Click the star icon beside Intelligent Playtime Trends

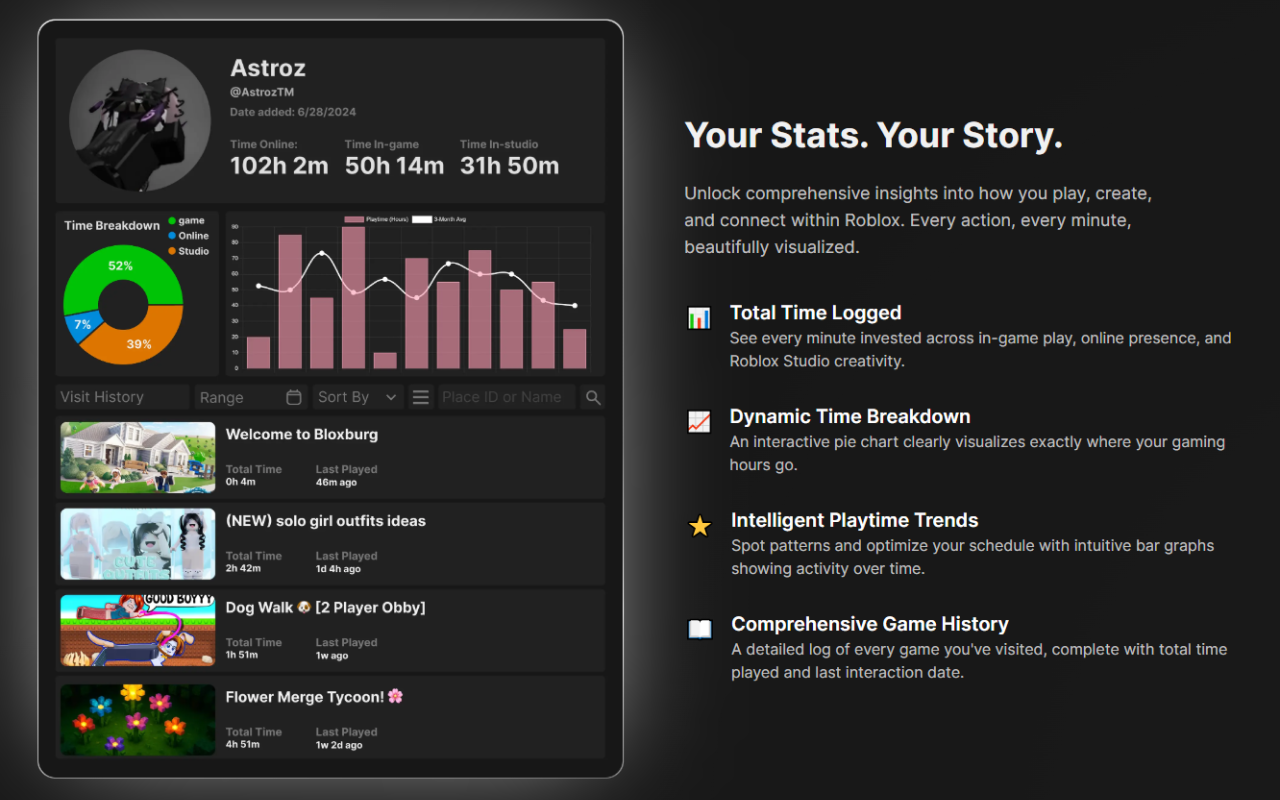click(x=700, y=526)
